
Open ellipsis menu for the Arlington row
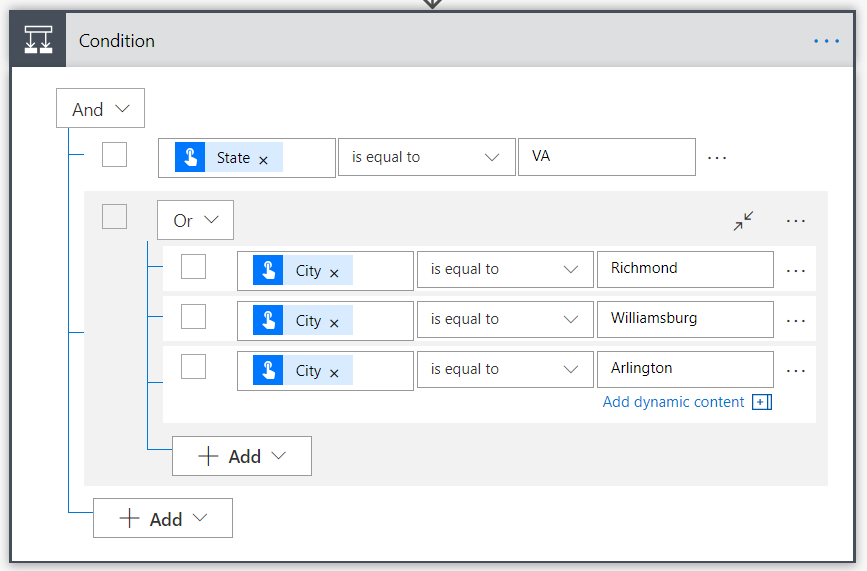click(x=796, y=371)
